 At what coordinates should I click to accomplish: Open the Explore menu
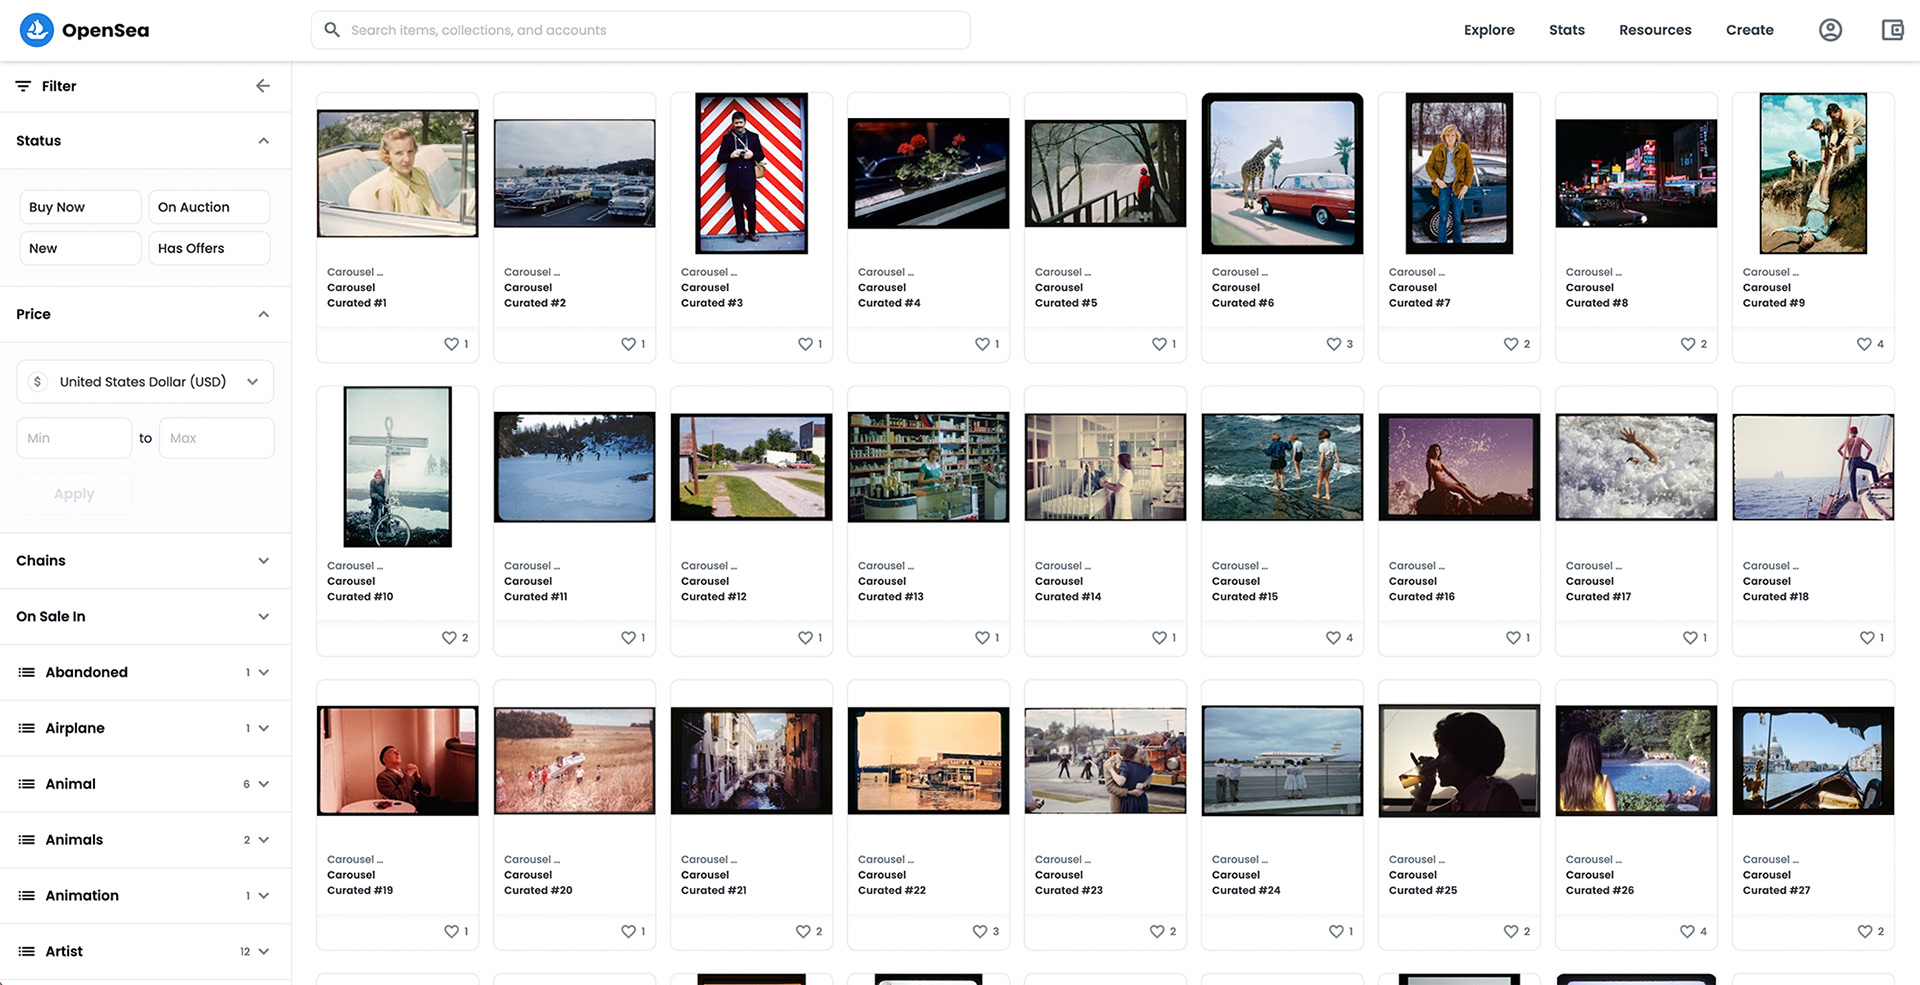1489,30
